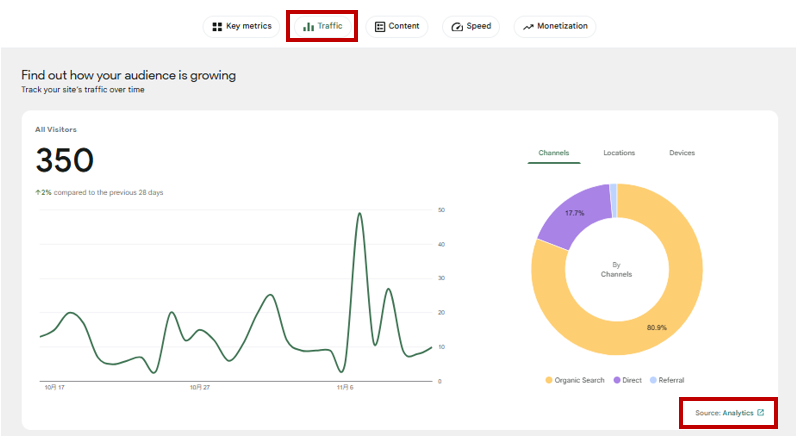Viewport: 796px width, 441px height.
Task: Click the All Visitors count 350
Action: [x=65, y=160]
